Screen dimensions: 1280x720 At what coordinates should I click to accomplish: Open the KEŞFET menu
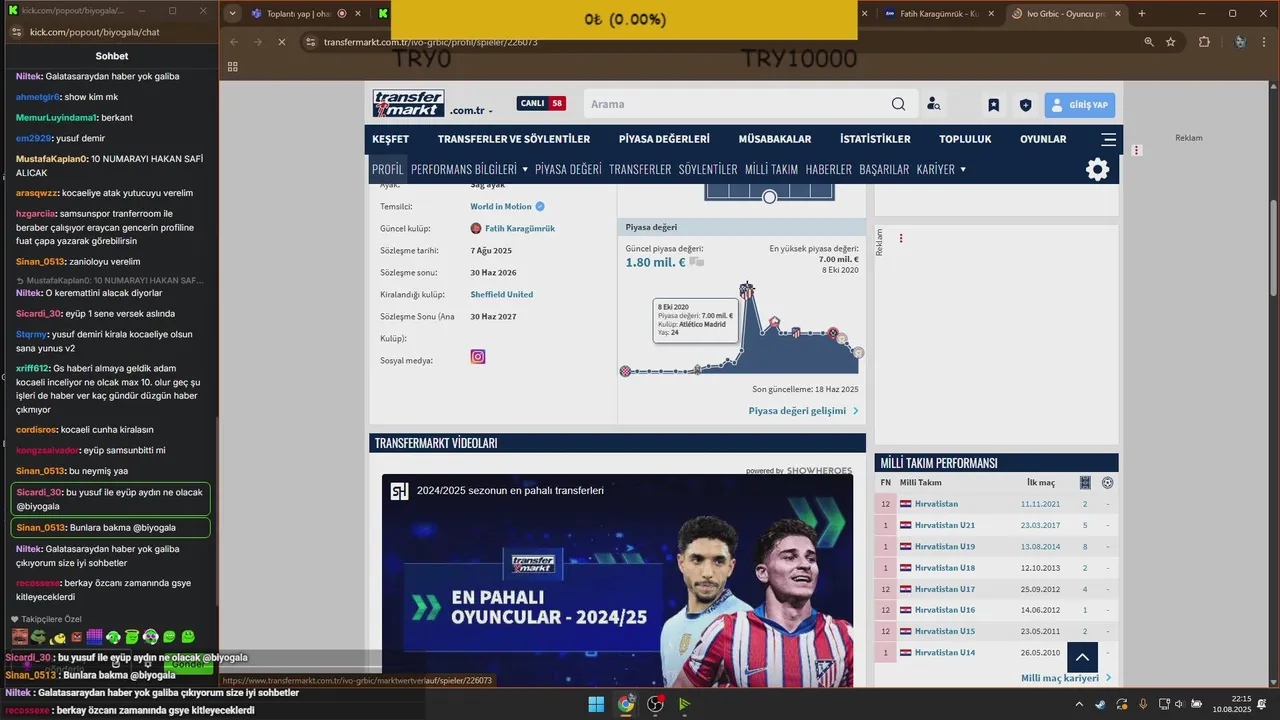(391, 139)
